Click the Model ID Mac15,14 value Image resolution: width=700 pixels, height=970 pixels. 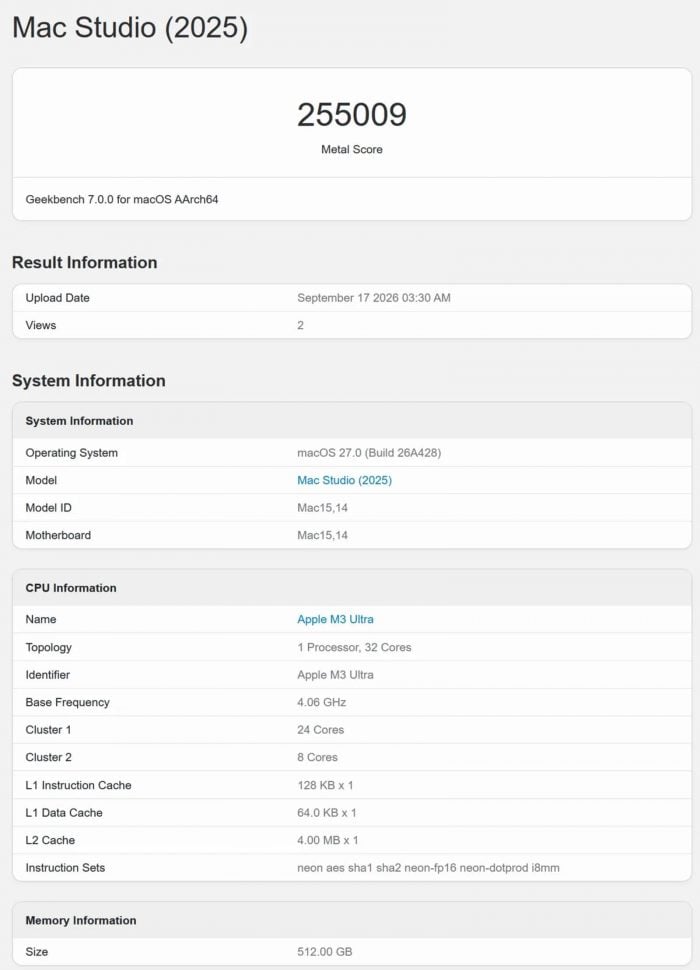322,508
